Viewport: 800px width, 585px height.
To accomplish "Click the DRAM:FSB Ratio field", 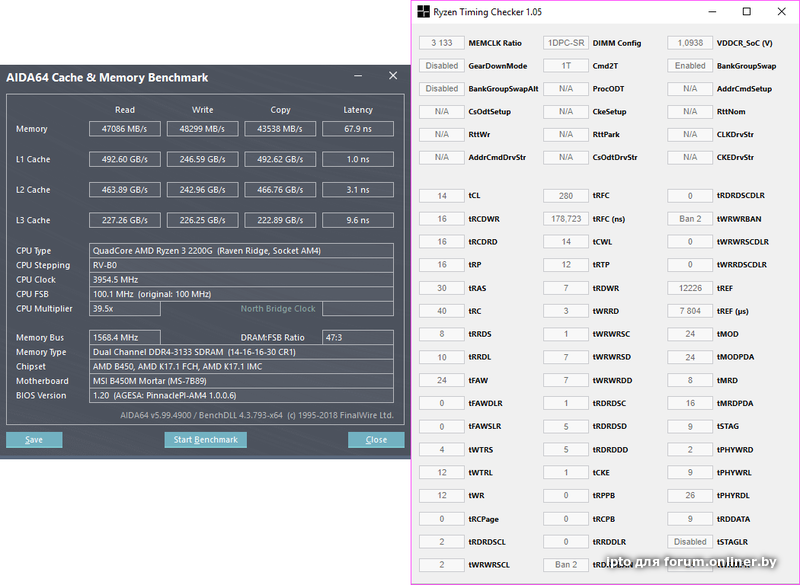I will pos(358,338).
